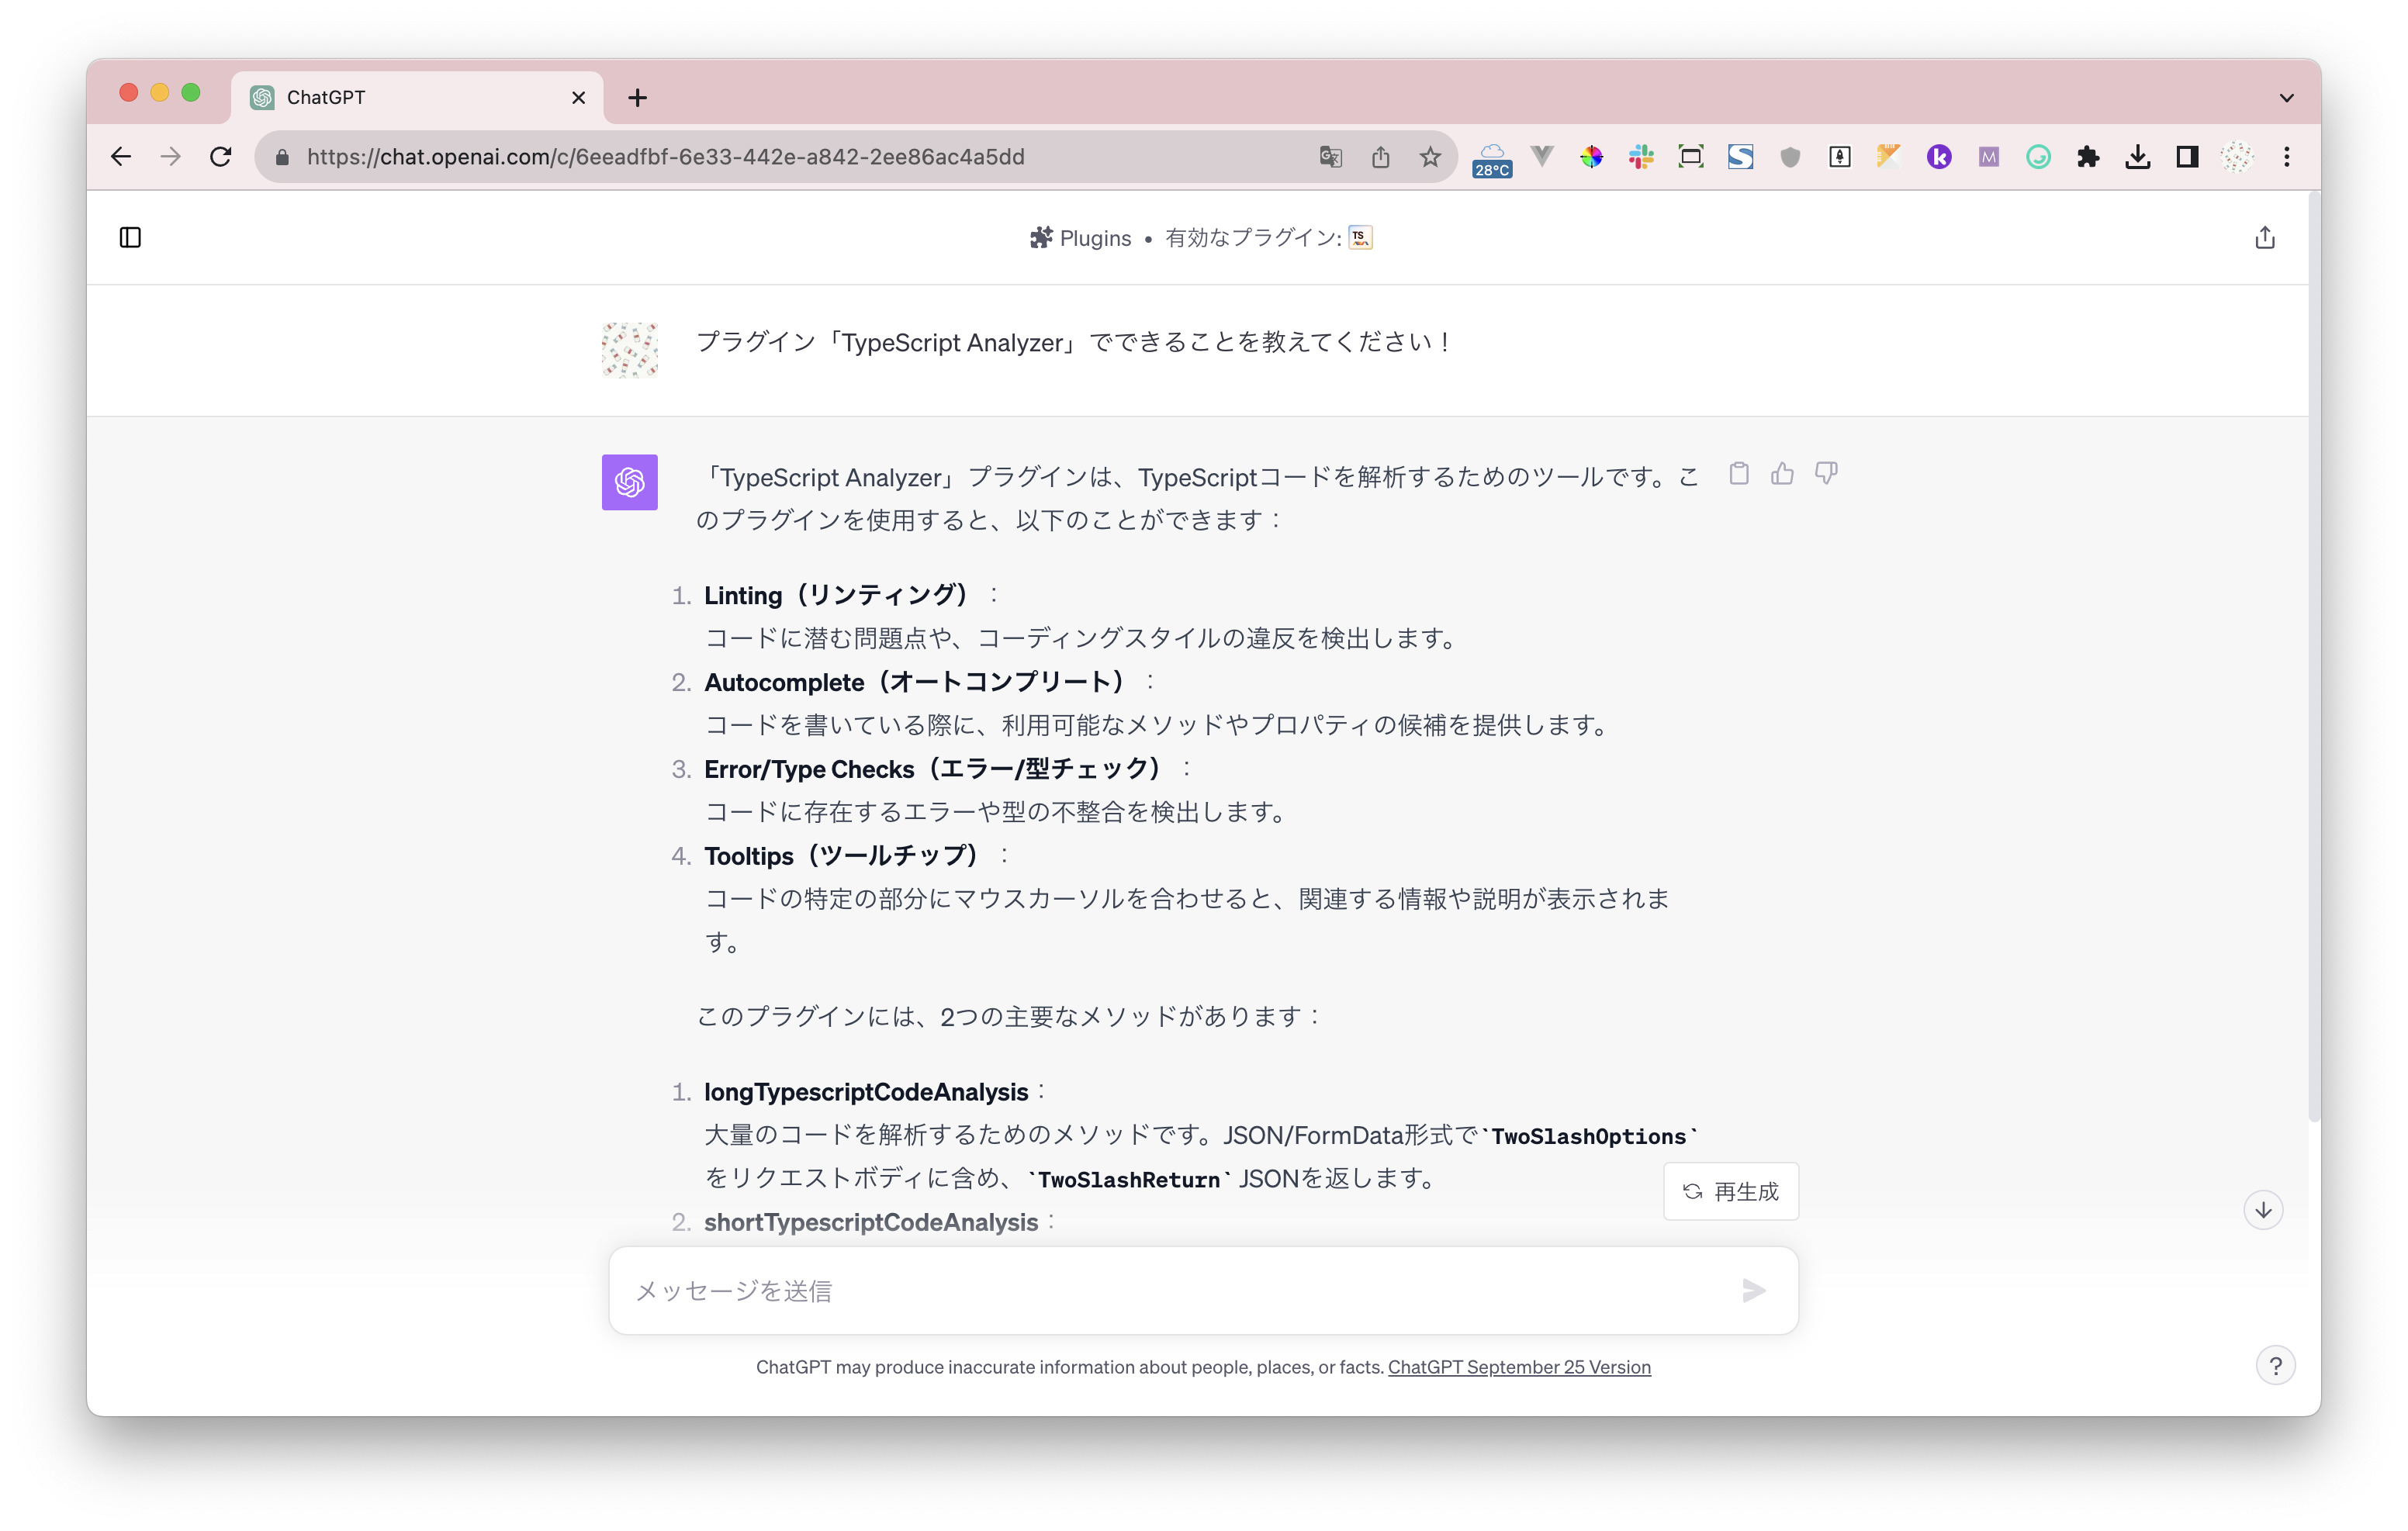Click the share conversation icon at top right
This screenshot has width=2408, height=1531.
tap(2264, 237)
